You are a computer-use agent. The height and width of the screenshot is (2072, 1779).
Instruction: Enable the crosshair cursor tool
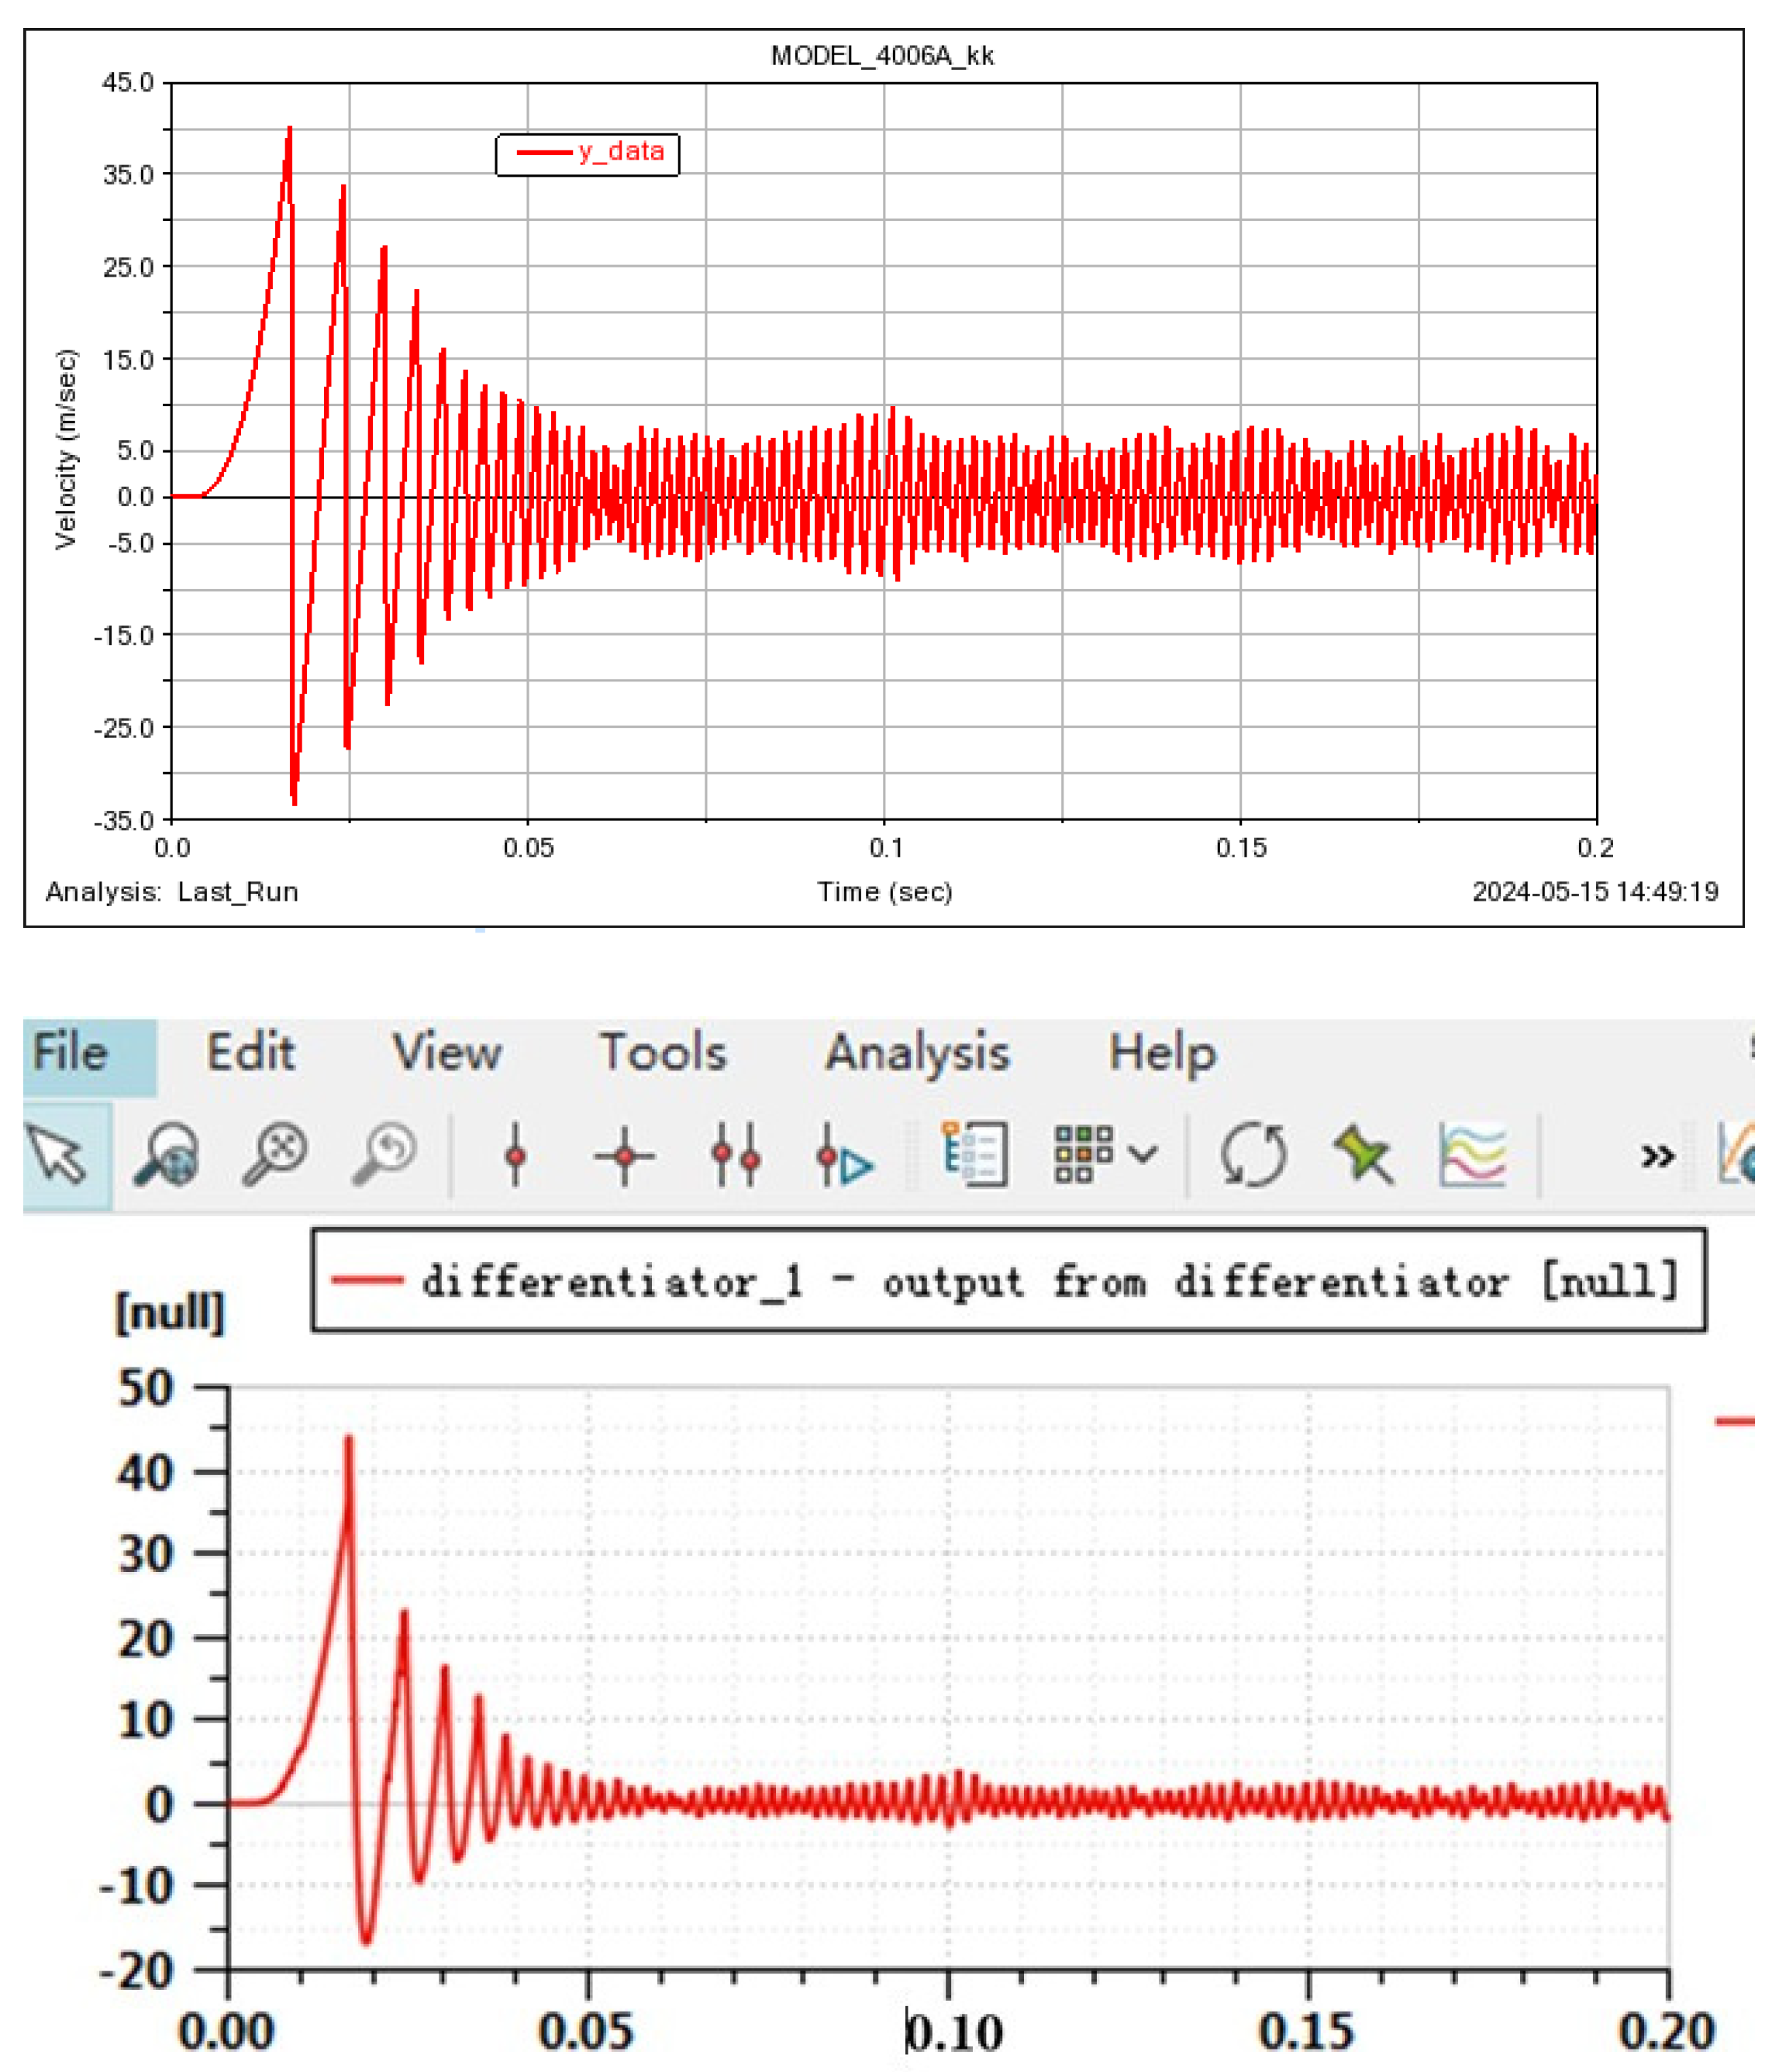pos(625,1156)
